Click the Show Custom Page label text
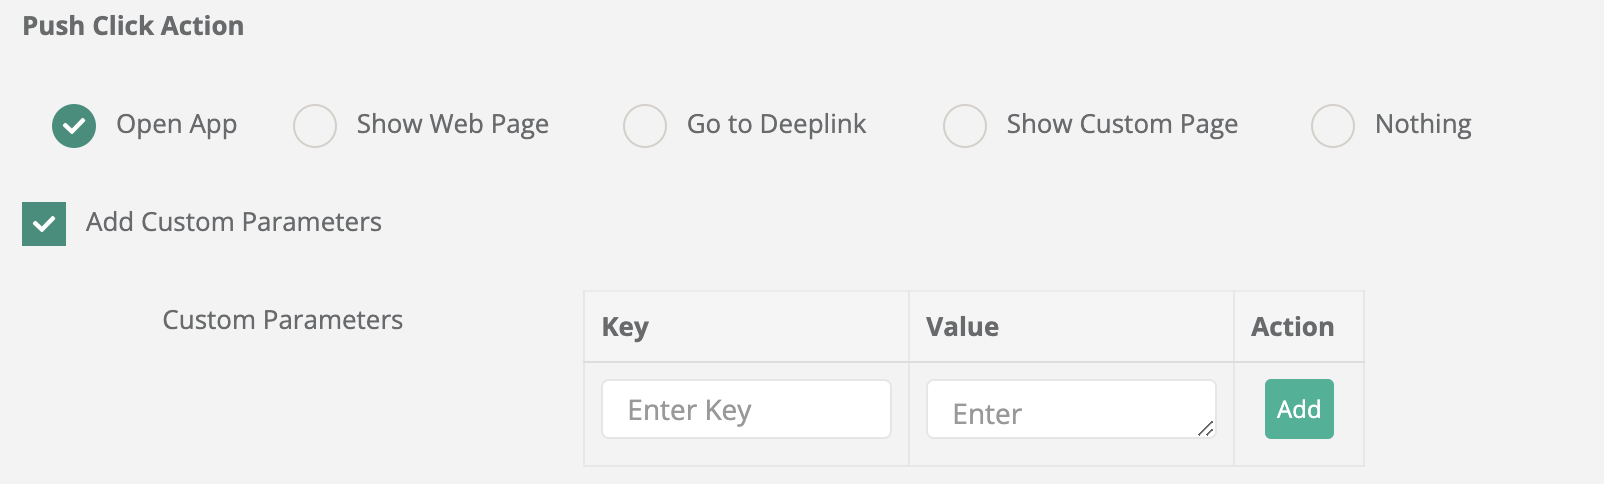This screenshot has width=1604, height=484. tap(1122, 124)
